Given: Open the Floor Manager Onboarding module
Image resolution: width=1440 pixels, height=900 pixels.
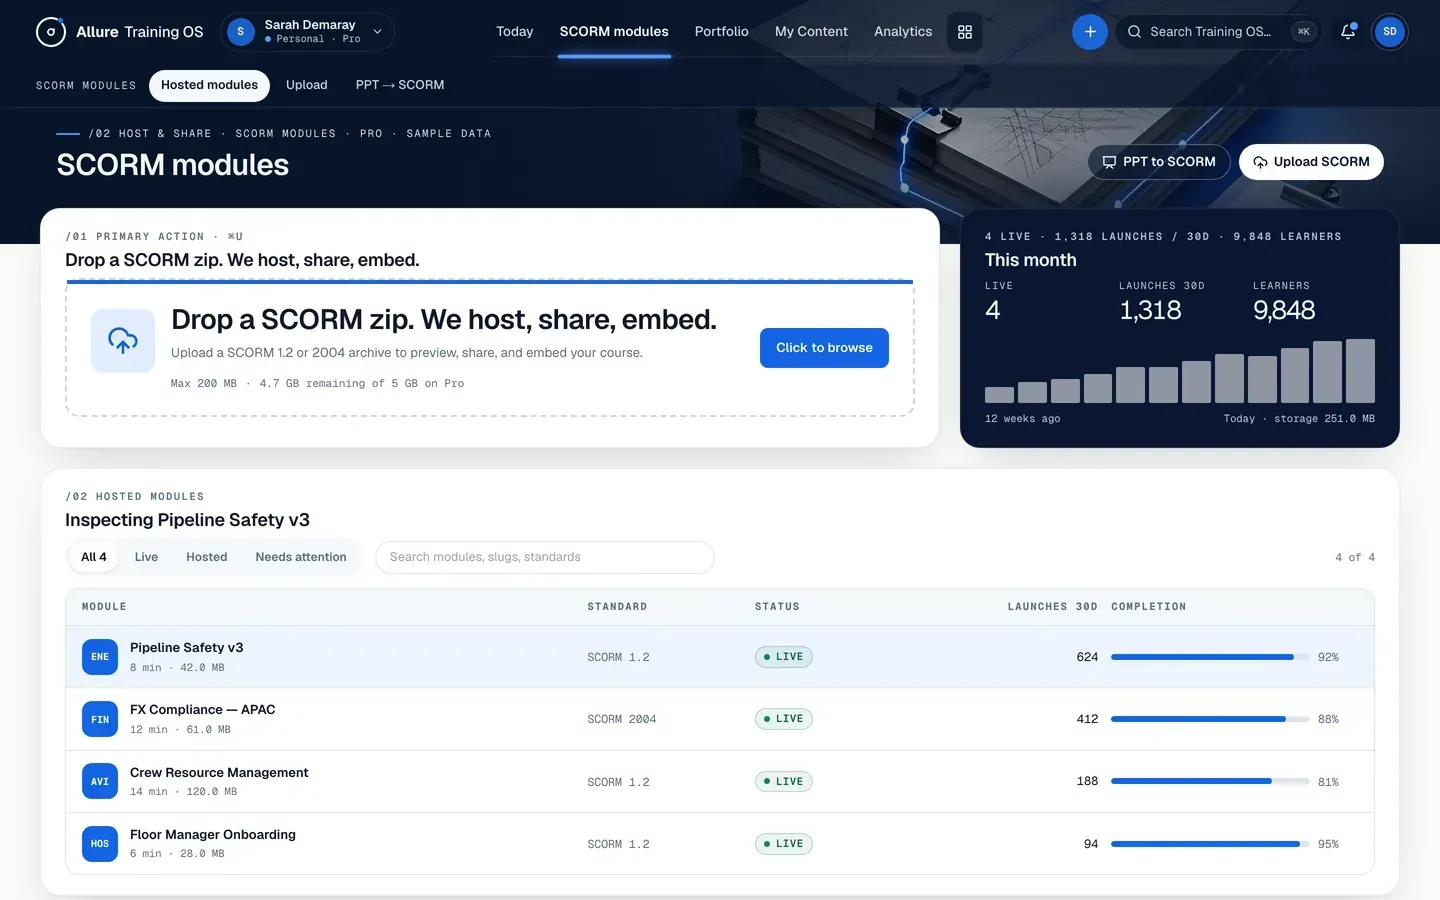Looking at the screenshot, I should [720, 844].
